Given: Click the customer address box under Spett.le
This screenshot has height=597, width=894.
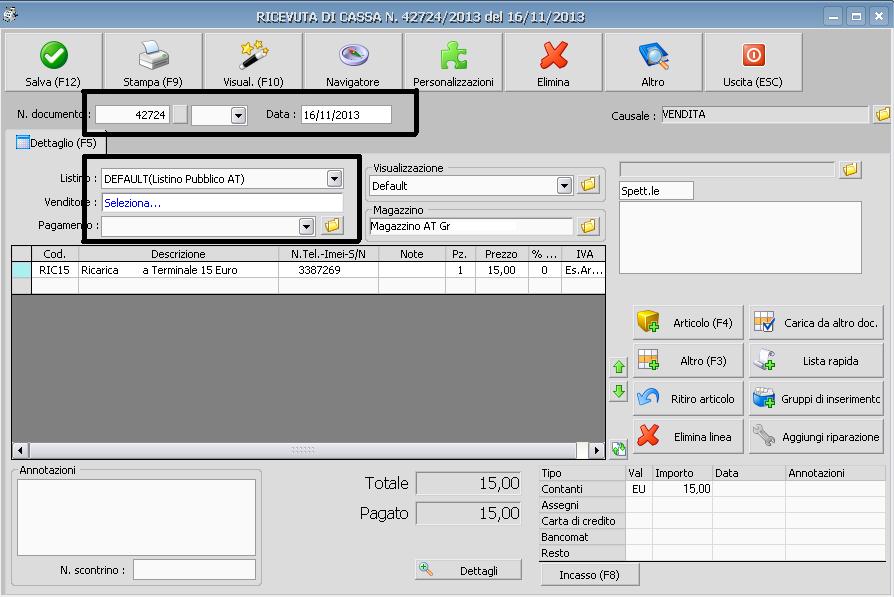Looking at the screenshot, I should click(740, 237).
